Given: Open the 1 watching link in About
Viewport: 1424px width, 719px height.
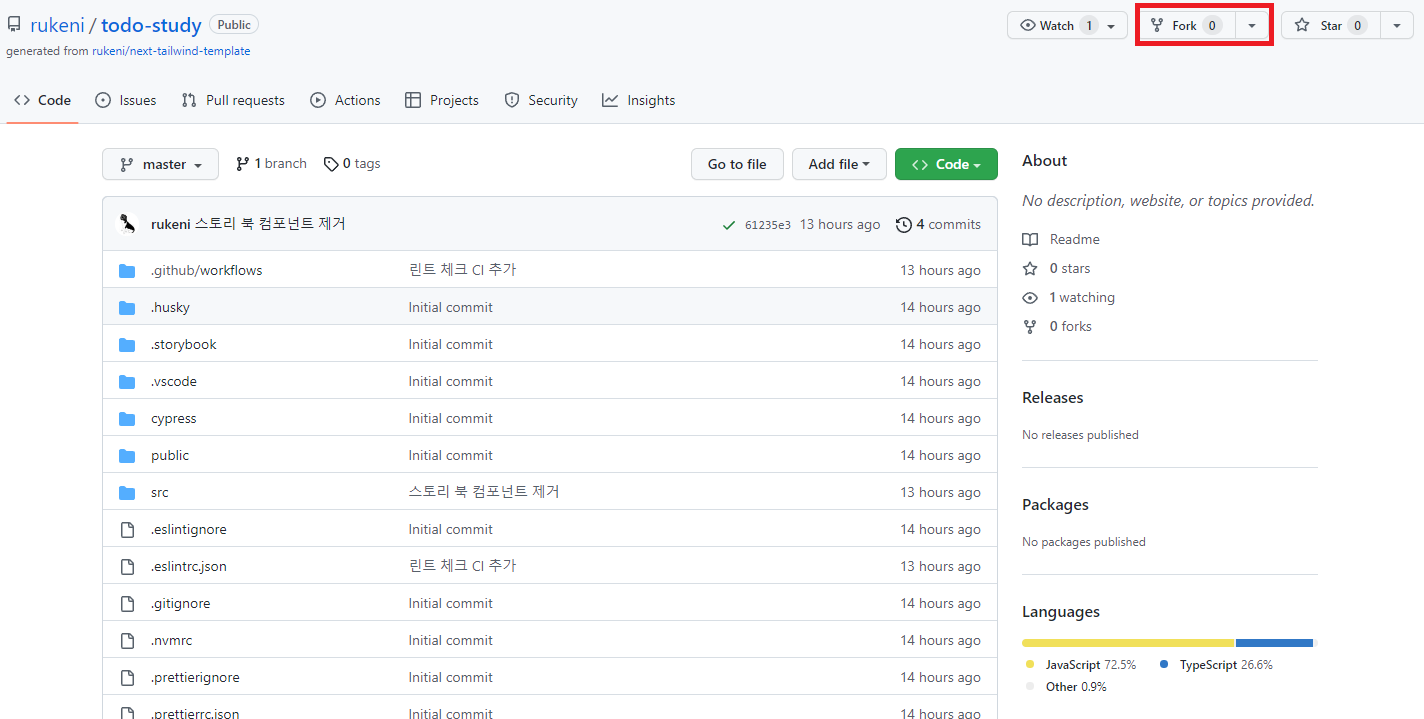Looking at the screenshot, I should tap(1068, 297).
